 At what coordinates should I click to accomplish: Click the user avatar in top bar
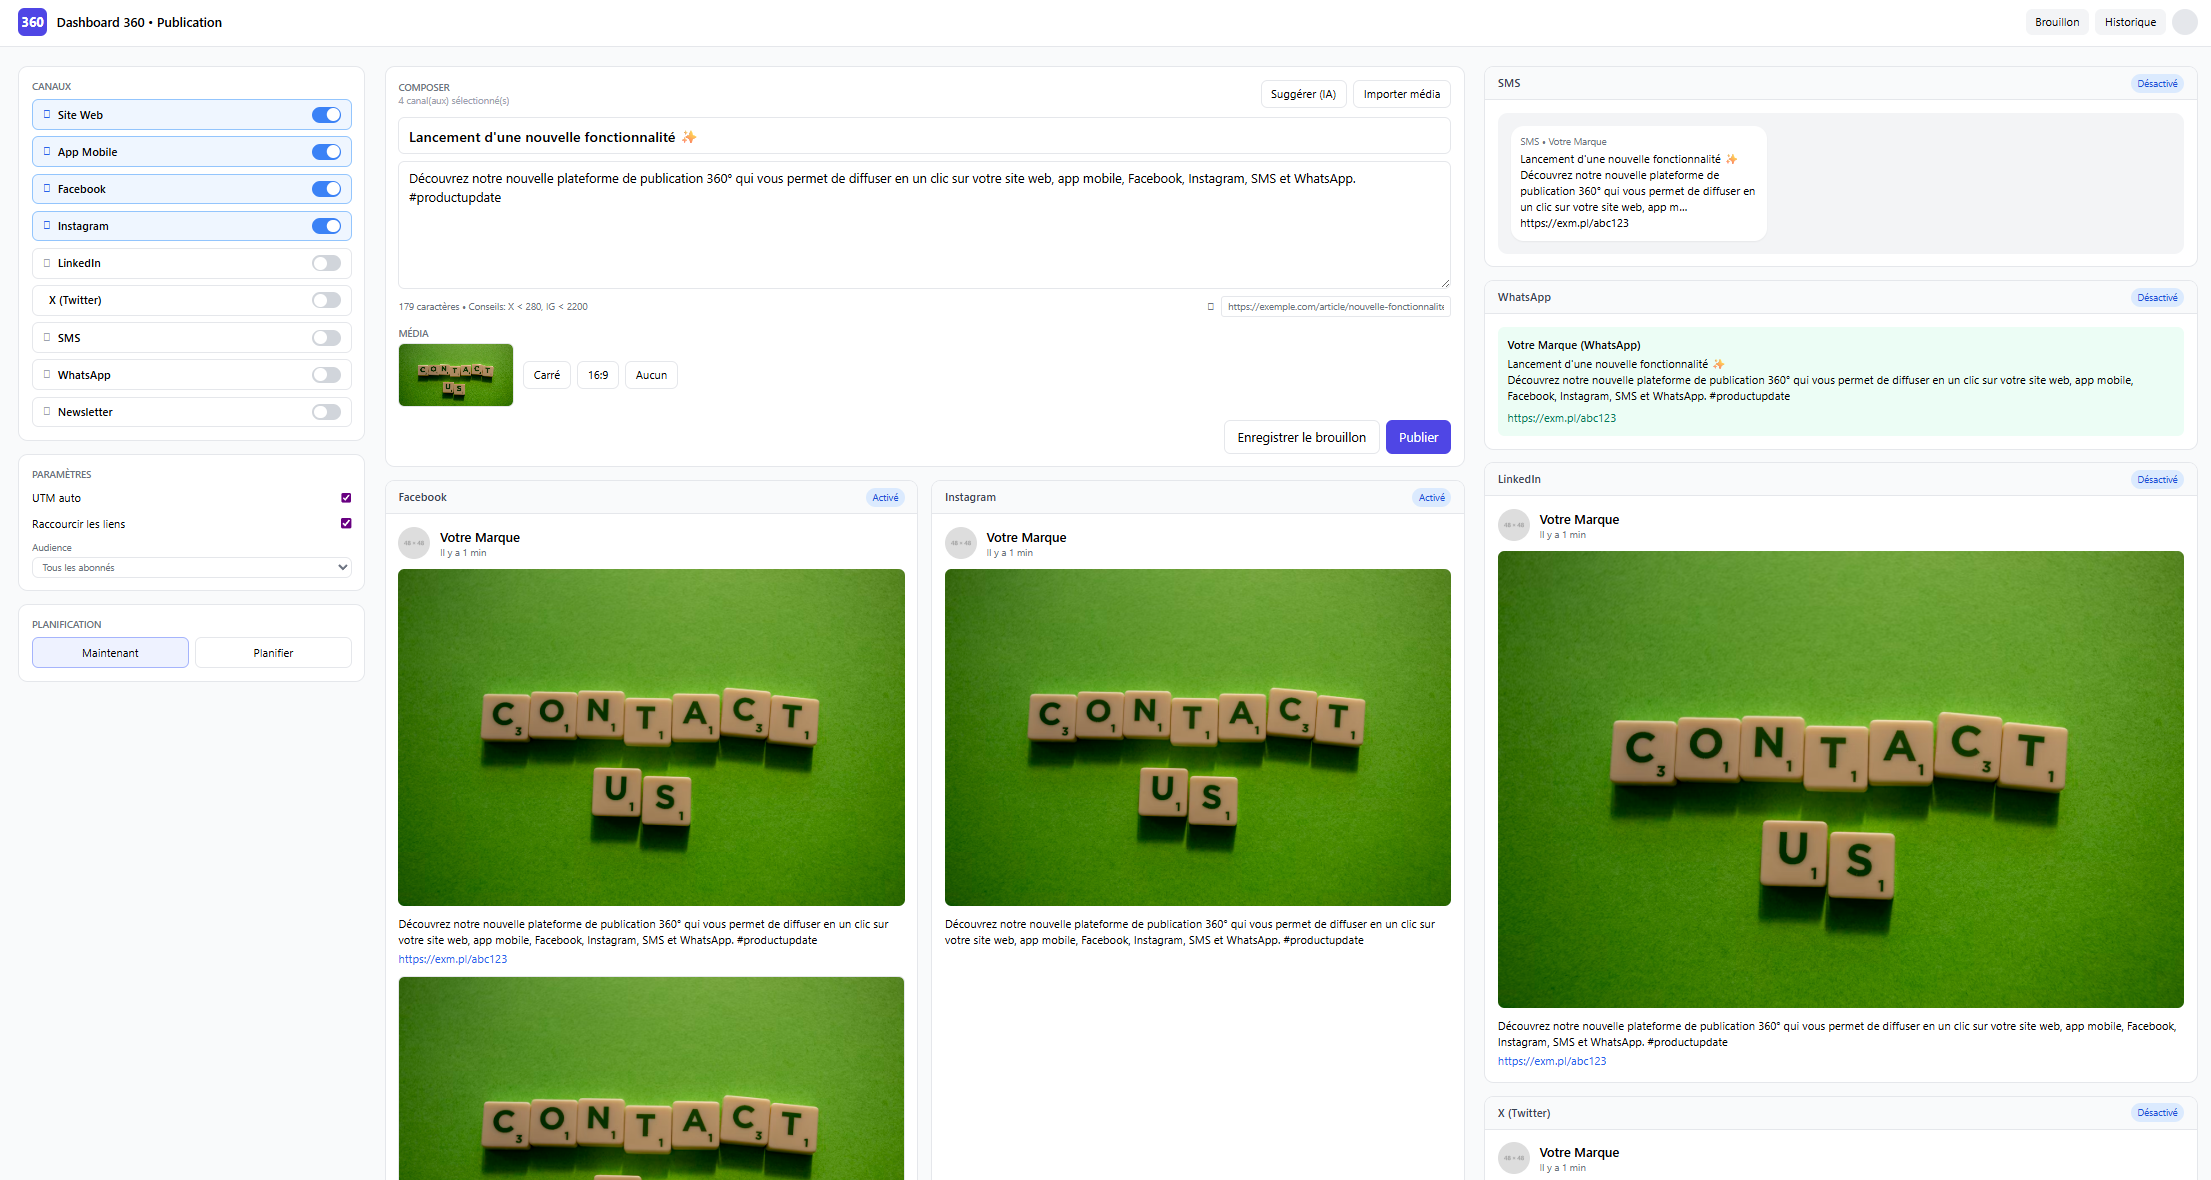tap(2184, 22)
